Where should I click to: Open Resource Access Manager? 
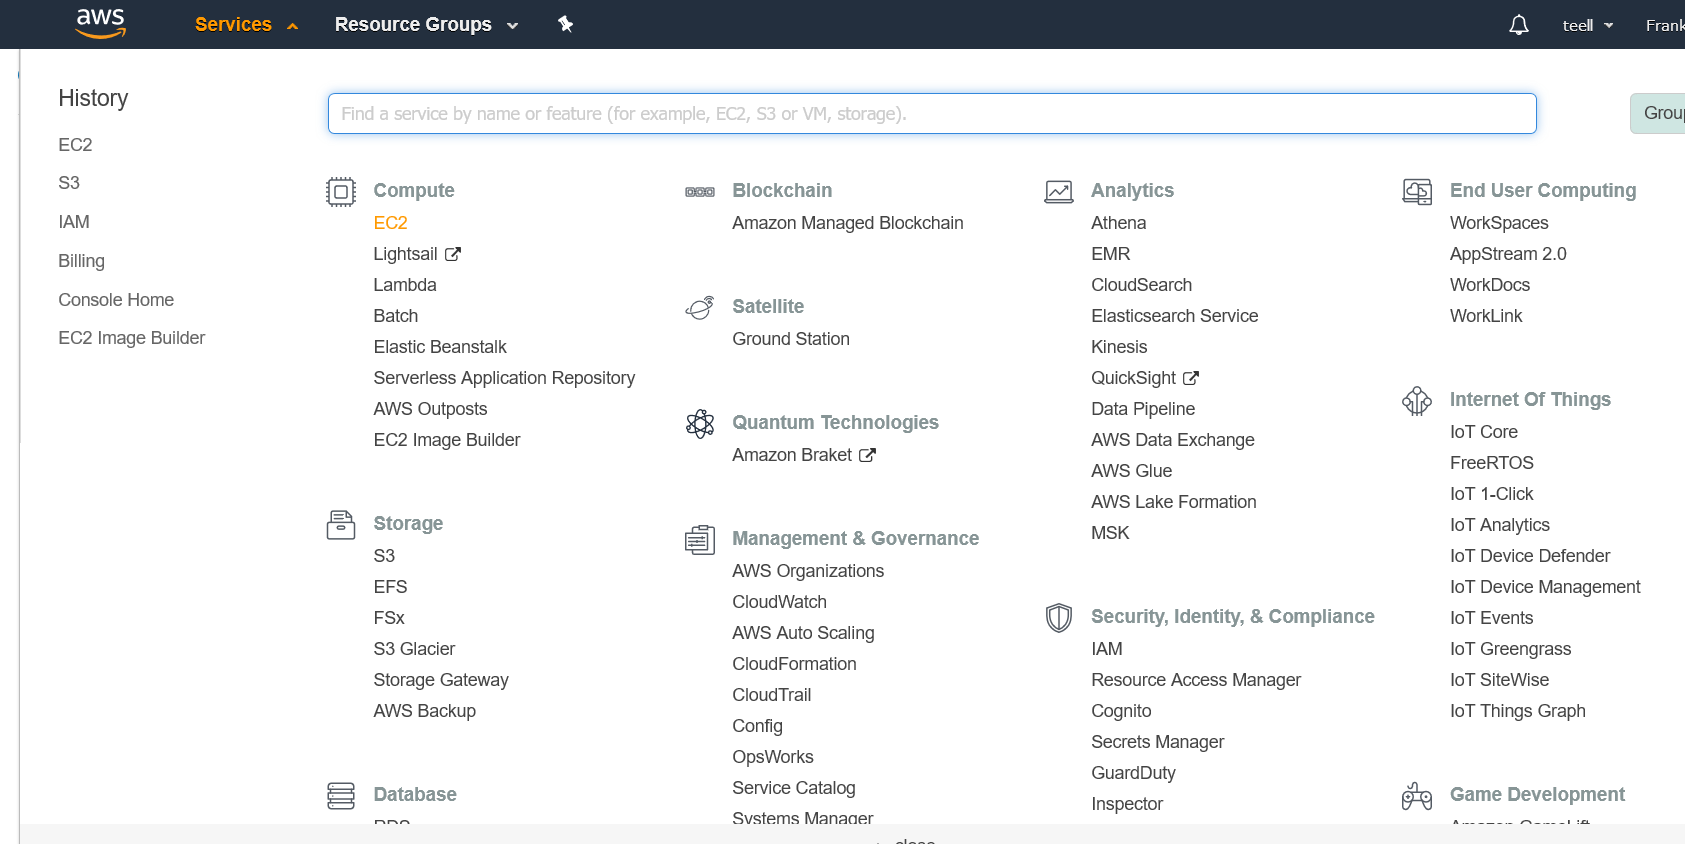[1196, 680]
